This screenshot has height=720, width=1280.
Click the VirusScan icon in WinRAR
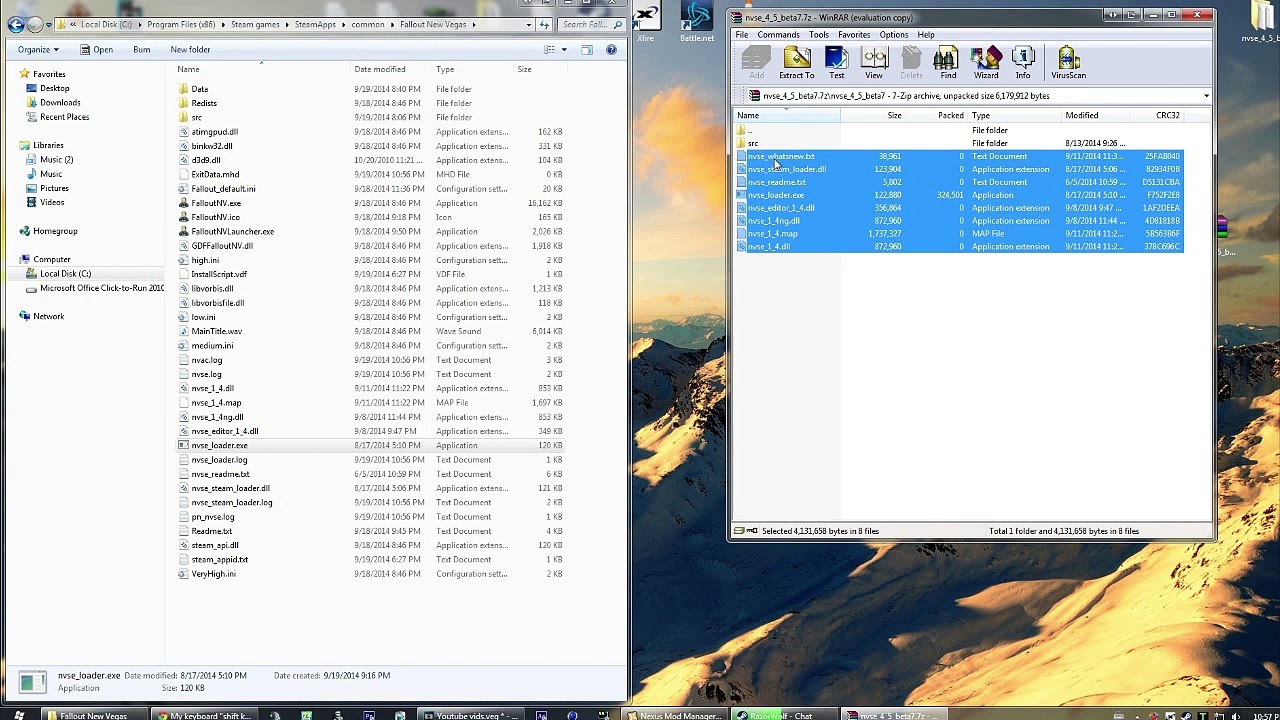(1068, 62)
